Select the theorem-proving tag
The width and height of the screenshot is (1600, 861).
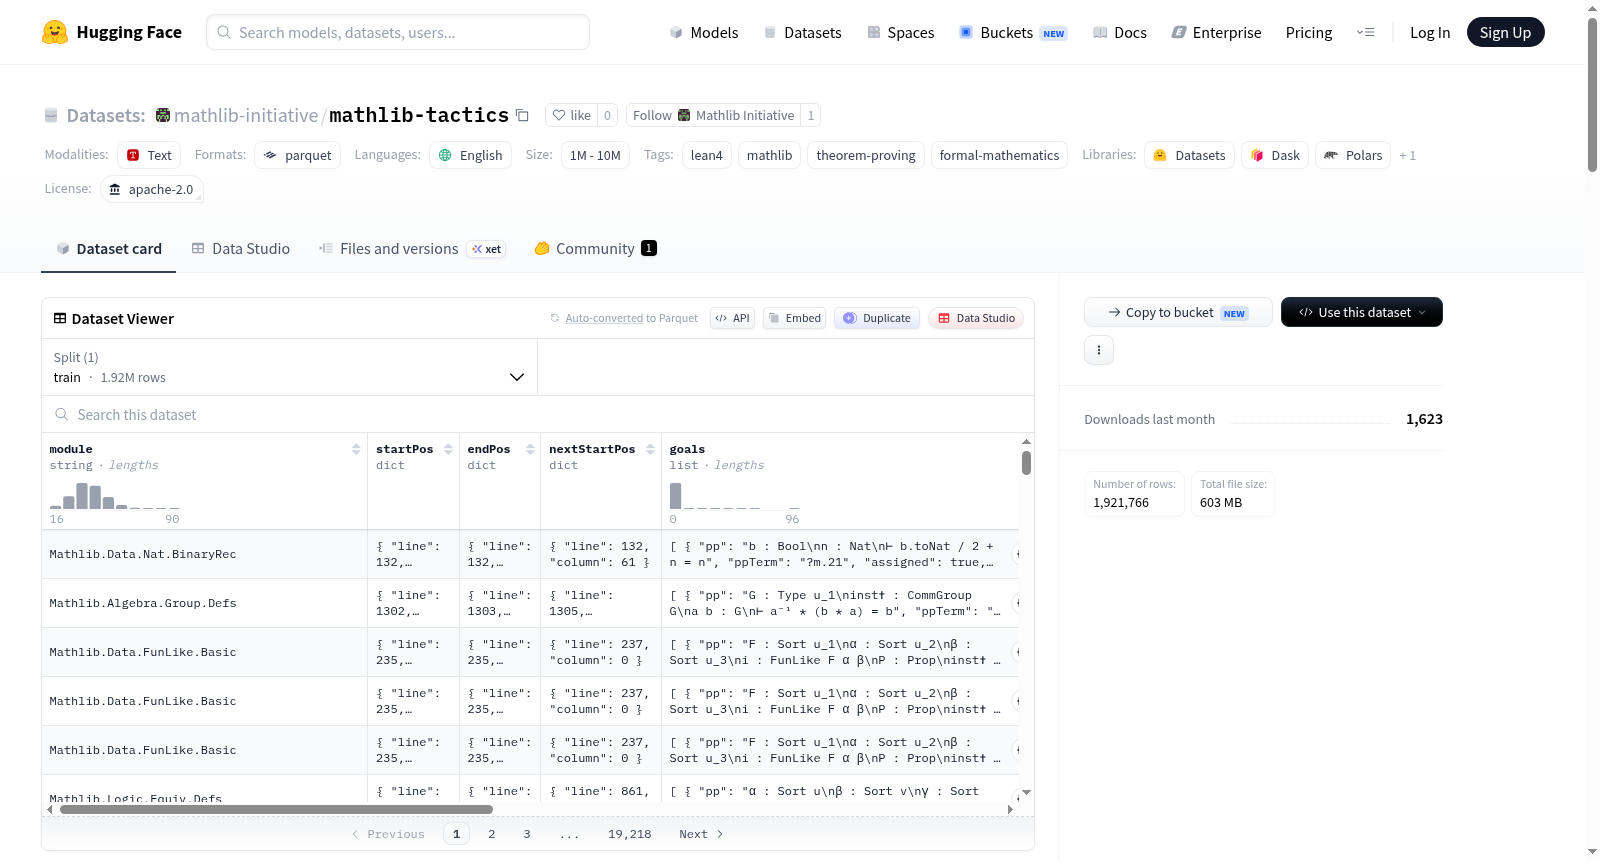point(866,155)
